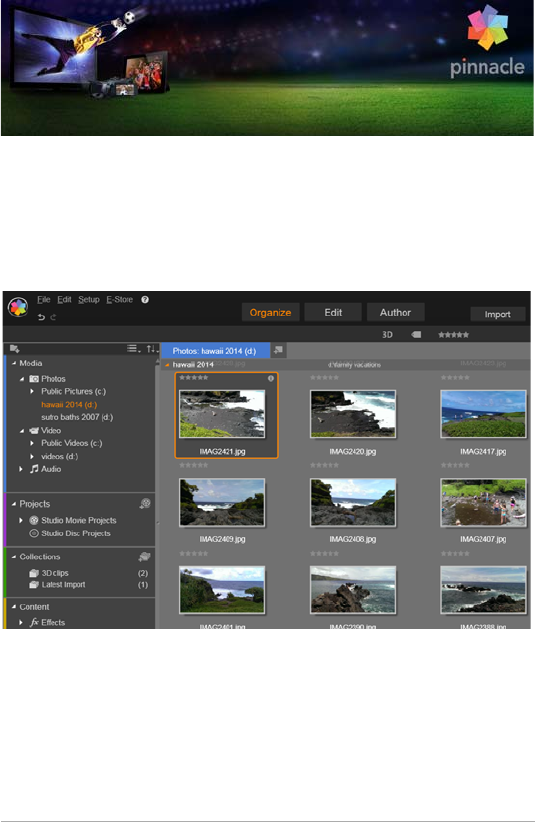535x822 pixels.
Task: Expand Studio Movie Projects
Action: point(21,520)
